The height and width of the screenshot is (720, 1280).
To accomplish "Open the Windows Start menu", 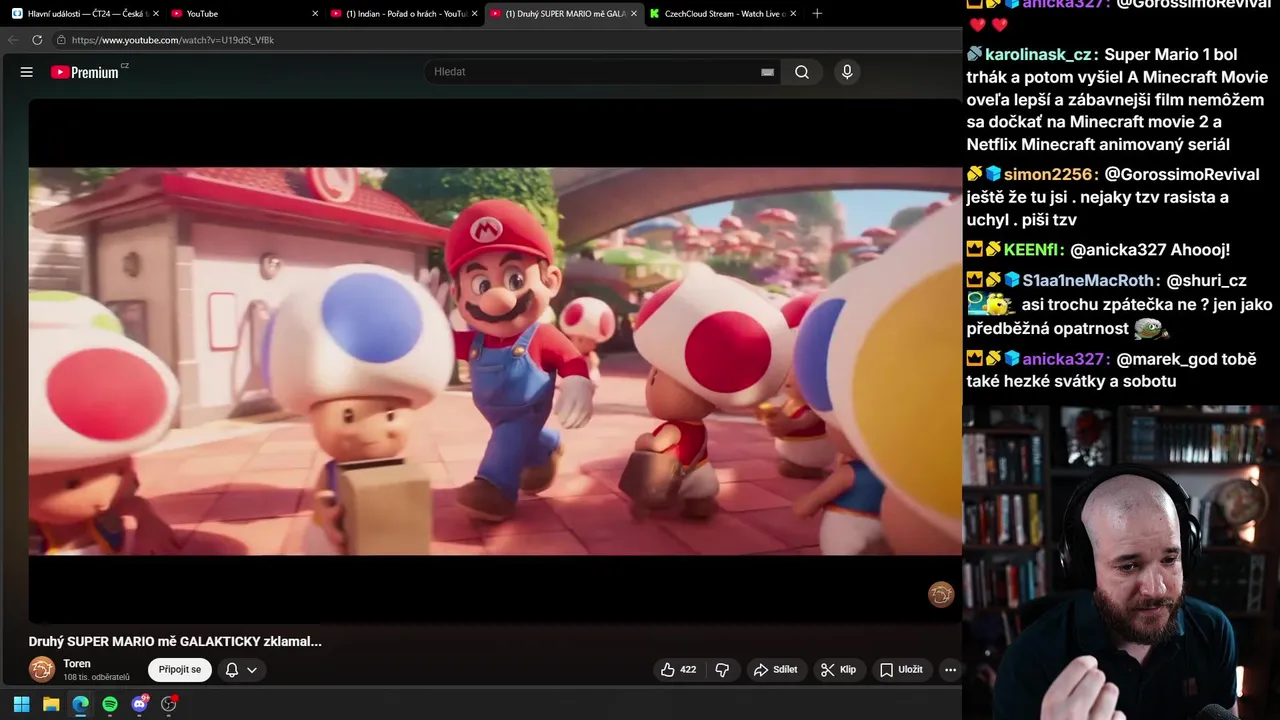I will (21, 704).
